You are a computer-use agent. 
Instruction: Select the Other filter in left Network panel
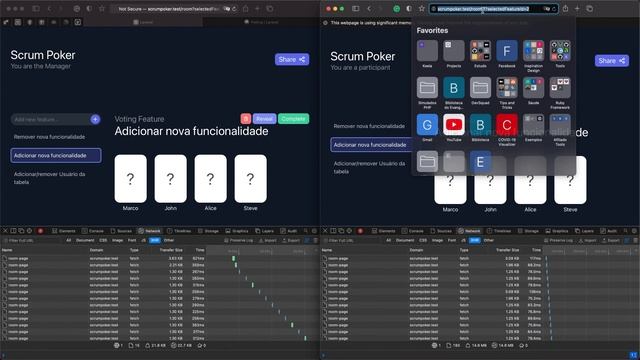(169, 240)
